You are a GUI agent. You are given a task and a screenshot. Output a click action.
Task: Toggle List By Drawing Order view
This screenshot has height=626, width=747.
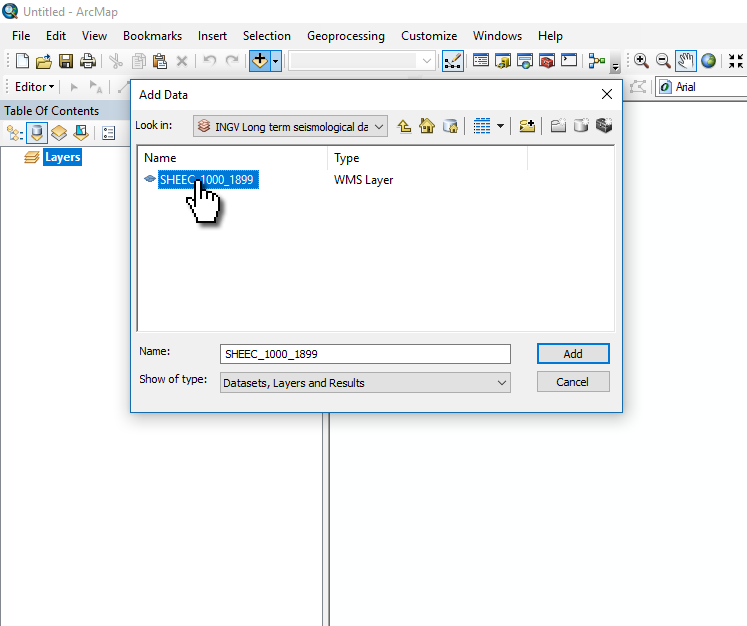click(x=15, y=133)
